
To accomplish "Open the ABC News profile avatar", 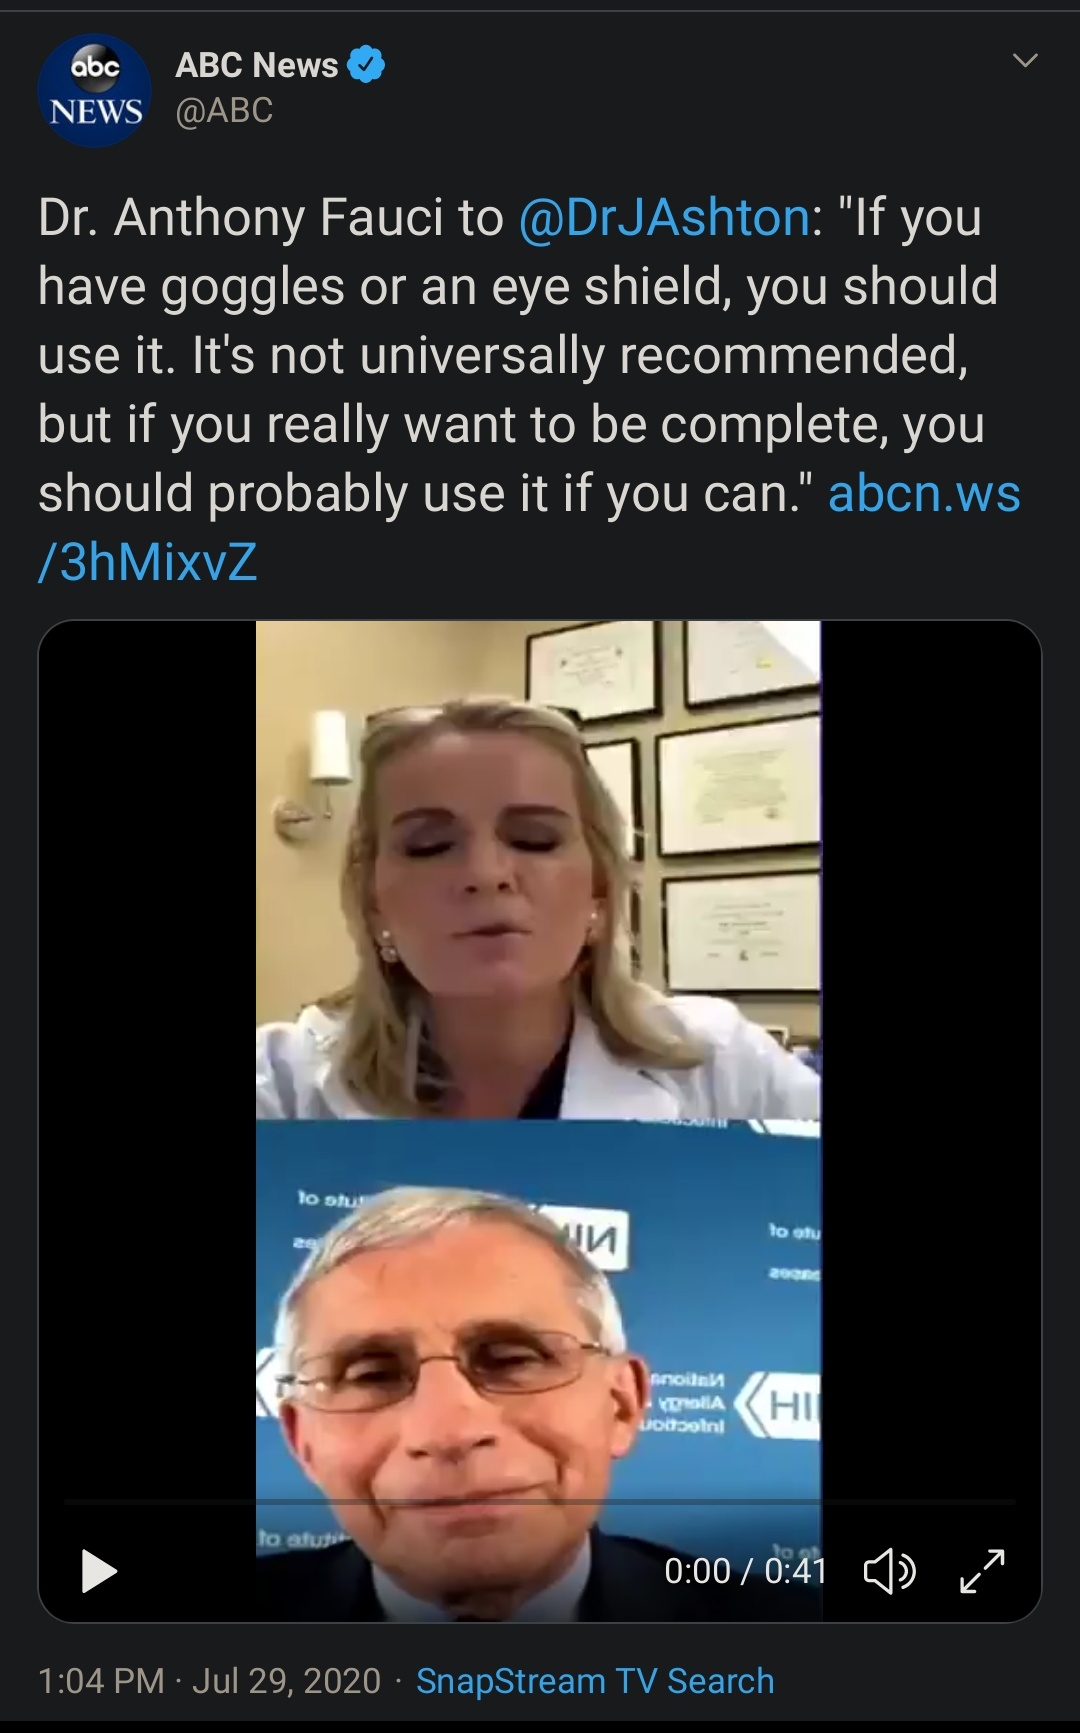I will coord(94,90).
